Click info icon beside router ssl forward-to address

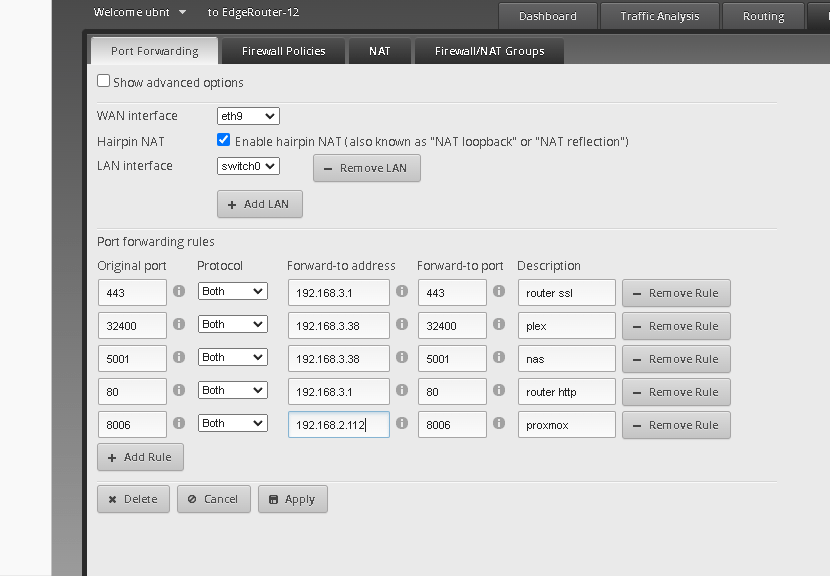point(402,291)
